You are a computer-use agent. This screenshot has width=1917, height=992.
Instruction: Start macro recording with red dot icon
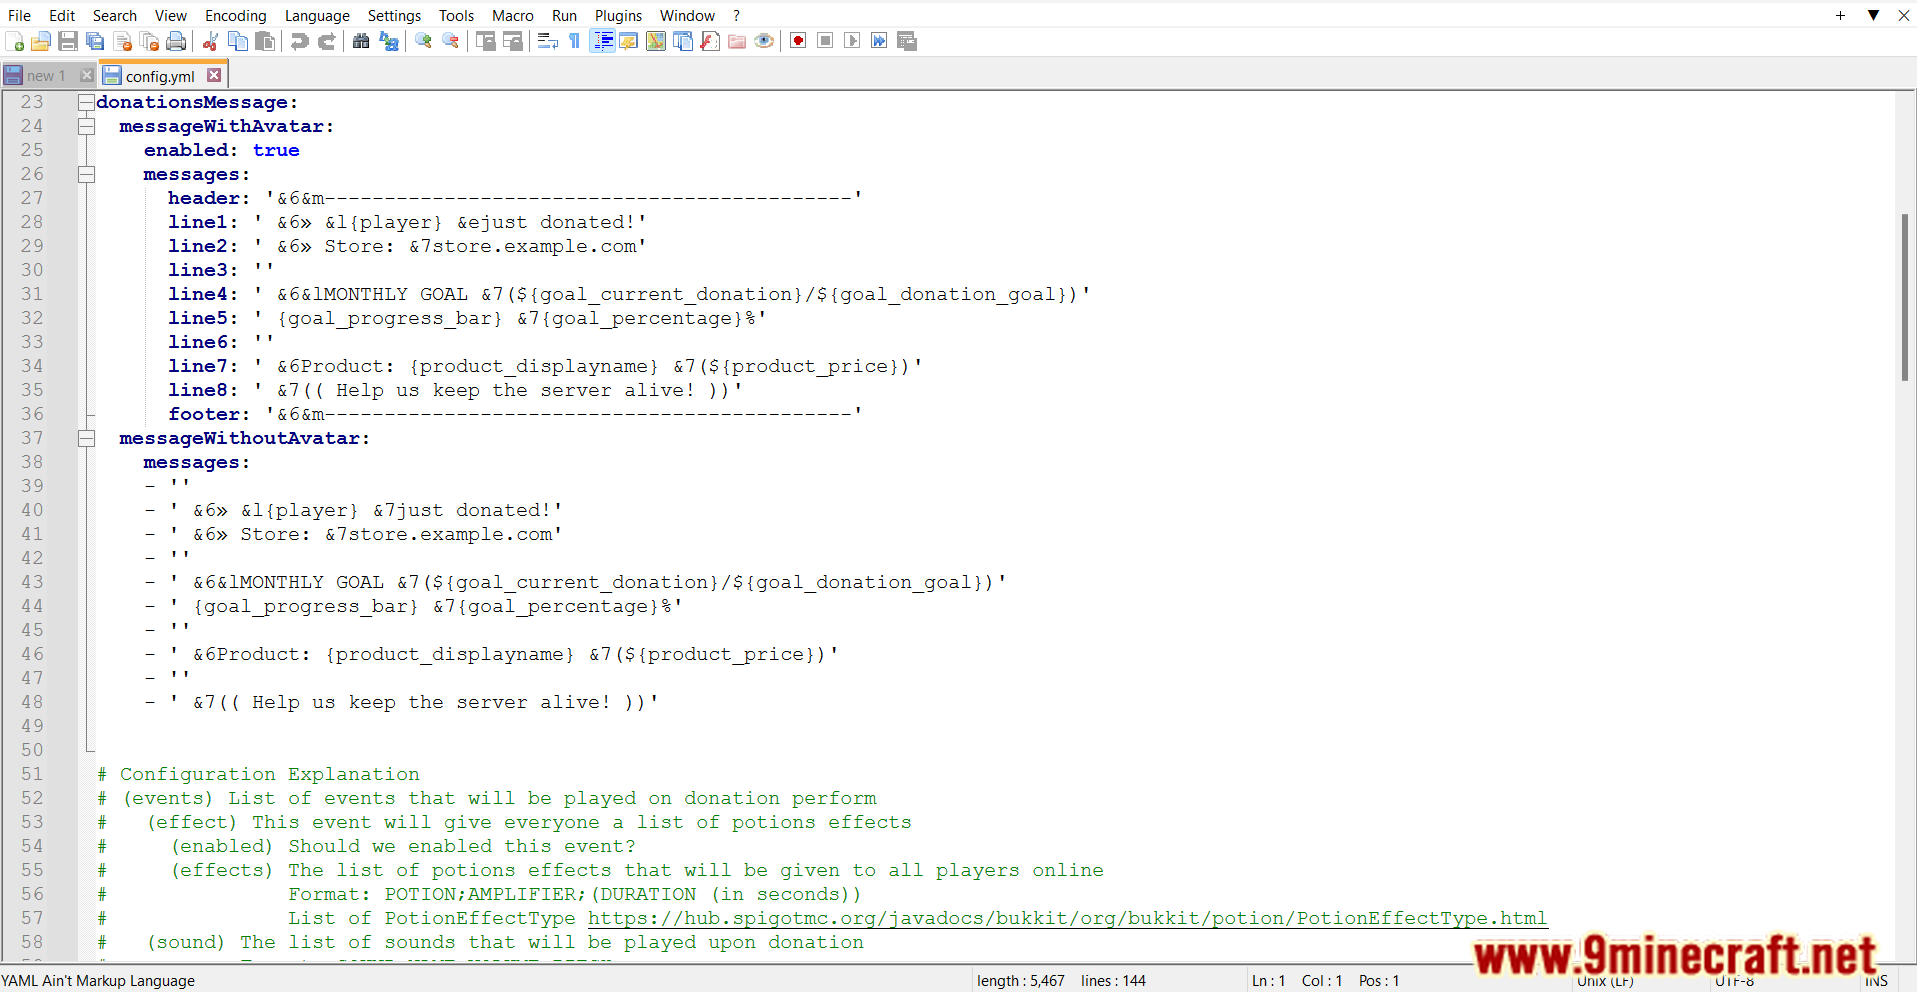point(798,41)
